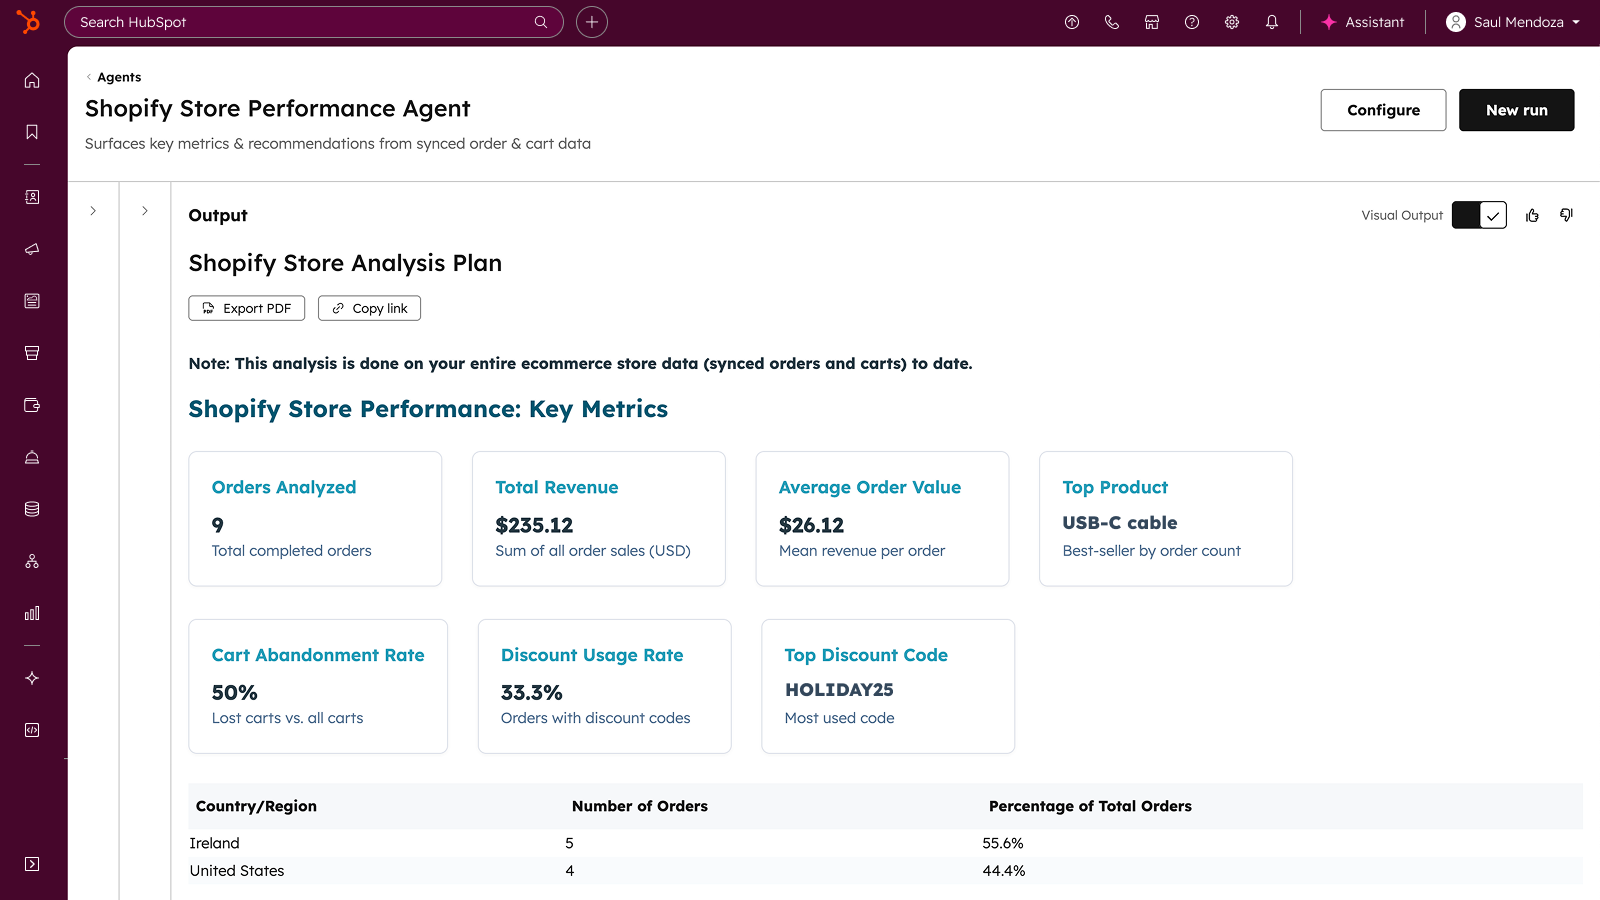Give thumbs up to the output

click(1532, 215)
